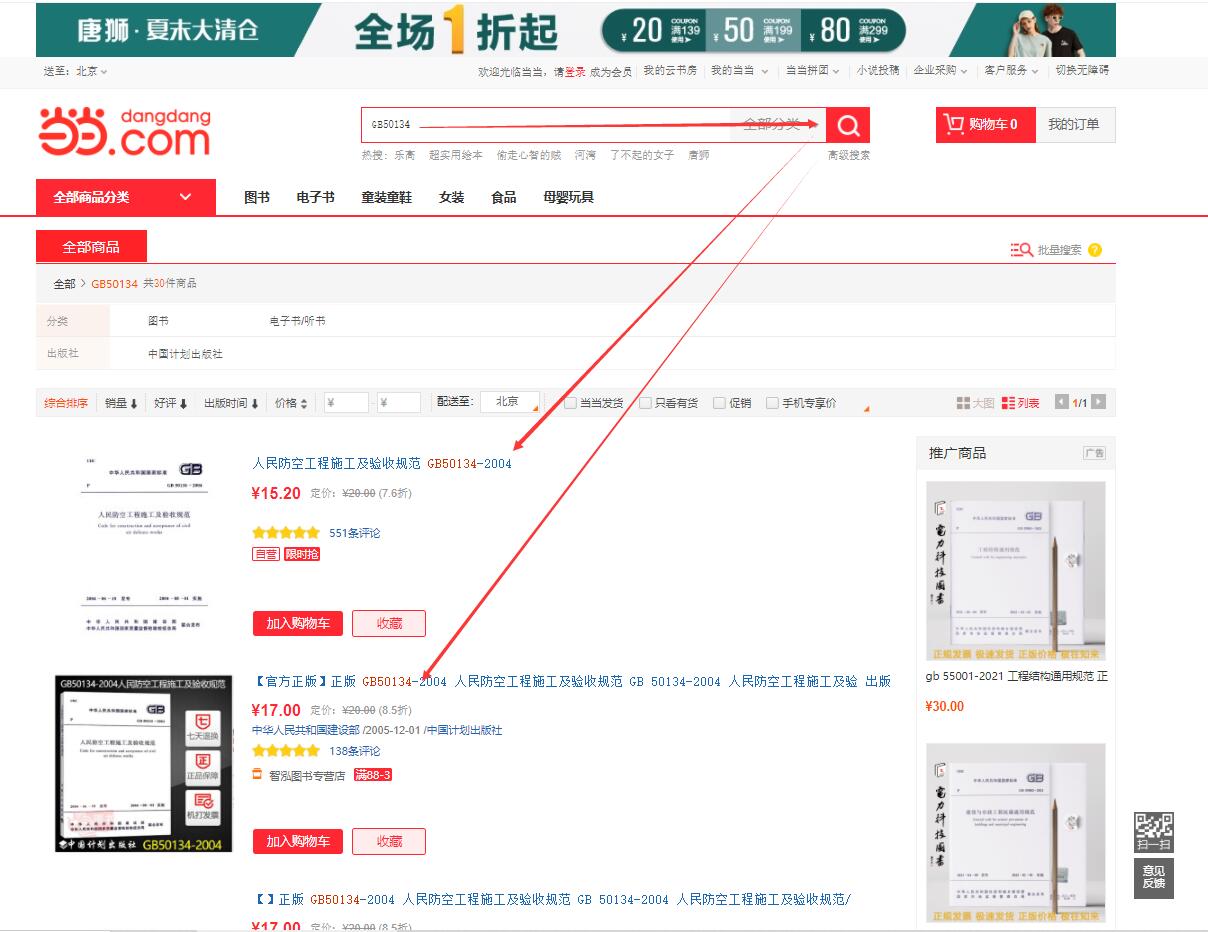1208x932 pixels.
Task: Open the 购物车 0 shopping cart
Action: tap(985, 125)
